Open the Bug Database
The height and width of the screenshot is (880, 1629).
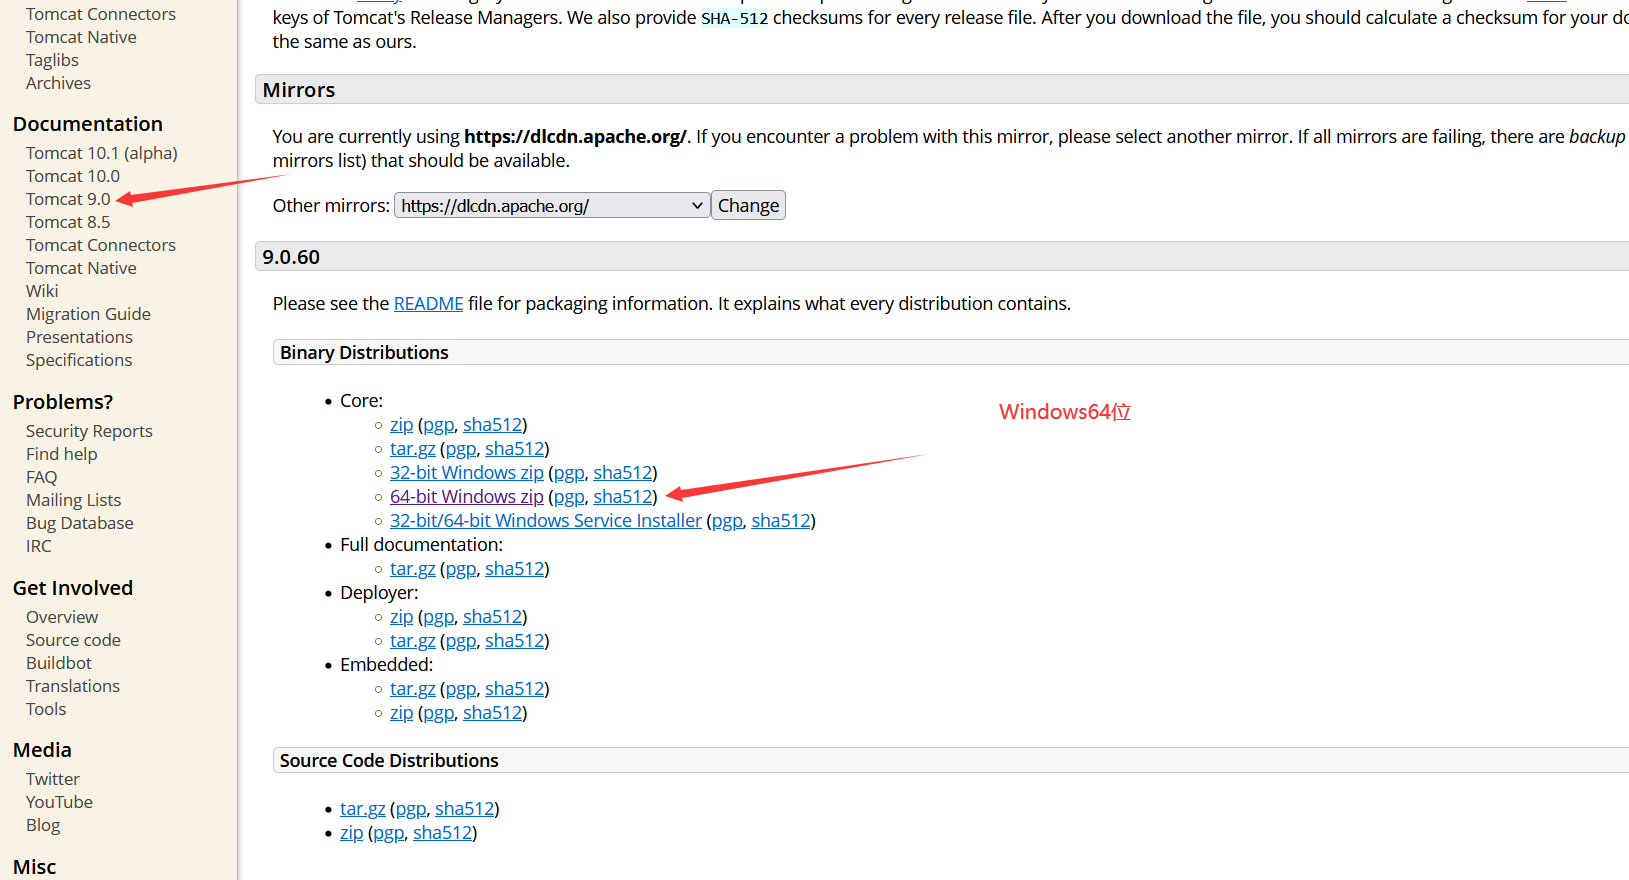pos(80,523)
